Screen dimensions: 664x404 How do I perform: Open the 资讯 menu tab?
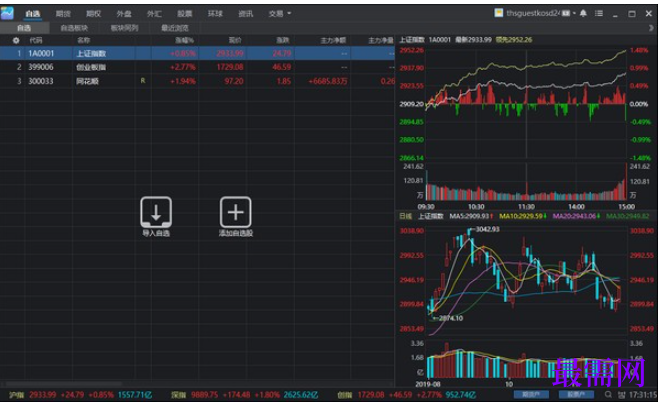pos(245,14)
